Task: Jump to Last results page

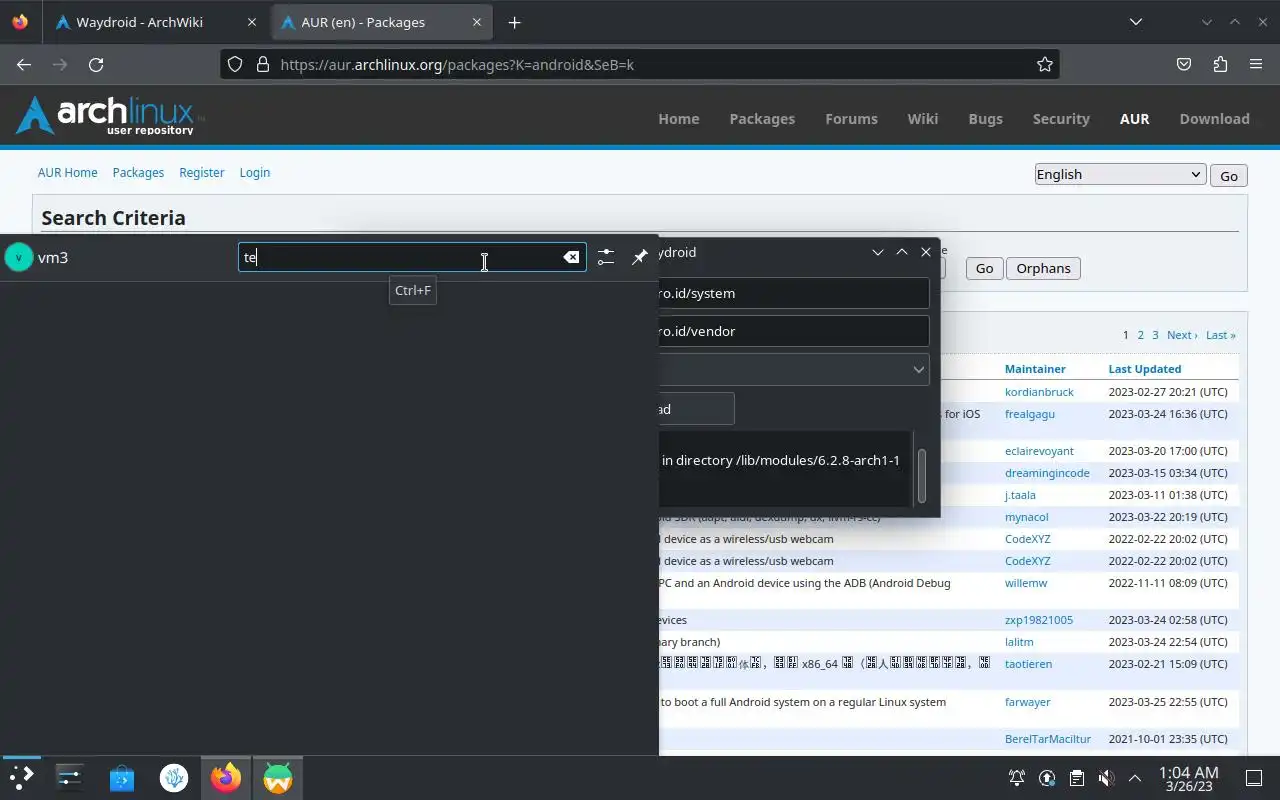Action: tap(1220, 335)
